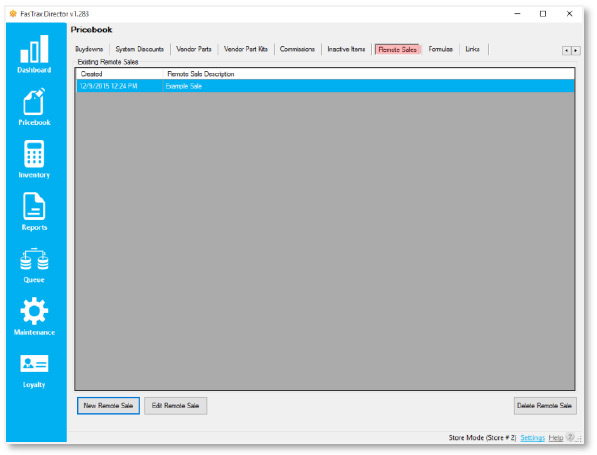The image size is (597, 455).
Task: Click the New Remote Sale button
Action: [x=109, y=406]
